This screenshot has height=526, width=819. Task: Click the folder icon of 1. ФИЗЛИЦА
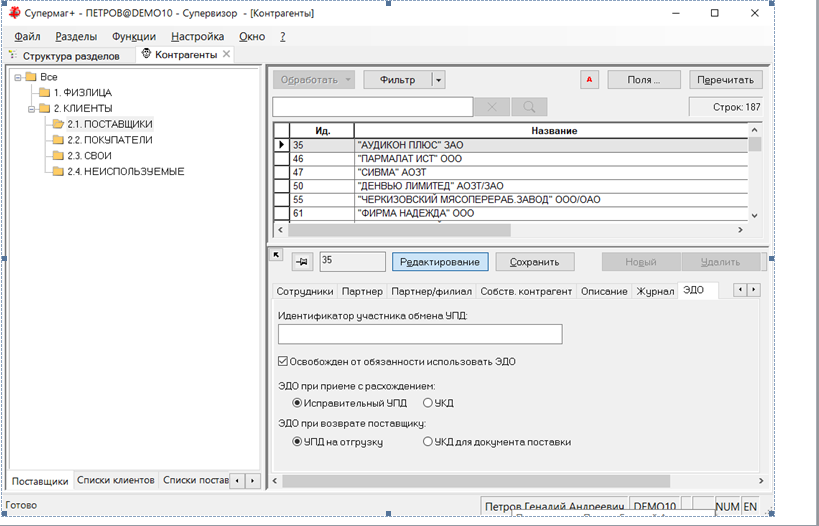(x=44, y=92)
